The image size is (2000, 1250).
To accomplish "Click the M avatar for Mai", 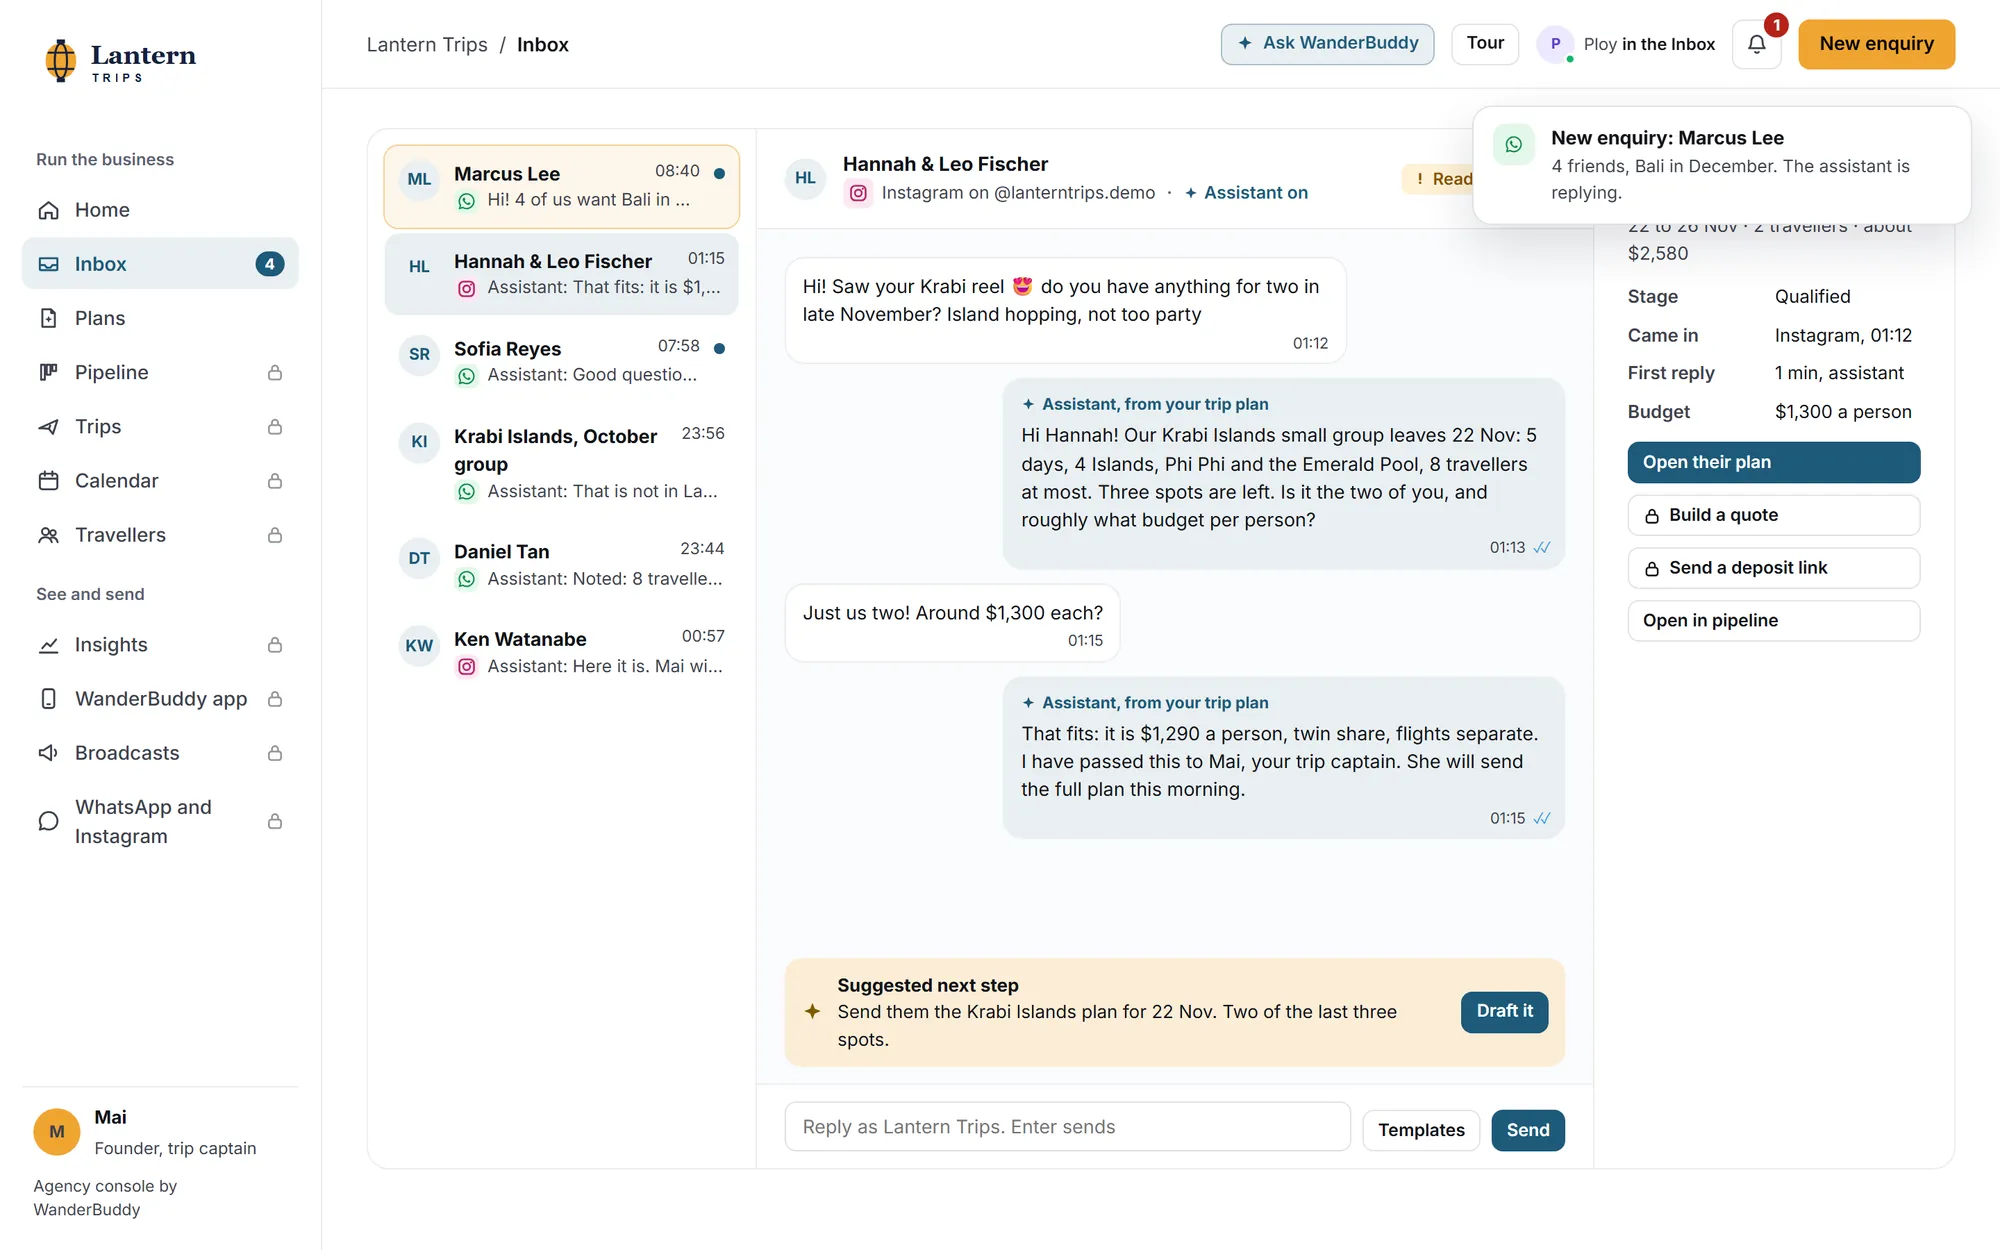I will pyautogui.click(x=57, y=1132).
